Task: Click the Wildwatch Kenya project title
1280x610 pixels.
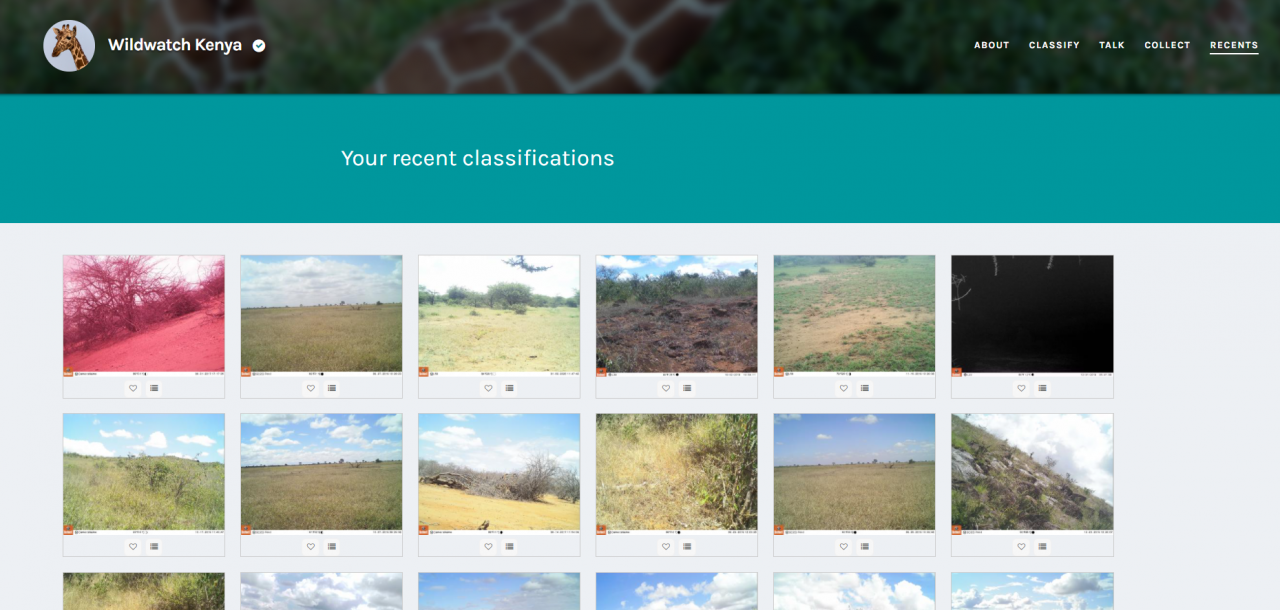Action: click(x=175, y=45)
